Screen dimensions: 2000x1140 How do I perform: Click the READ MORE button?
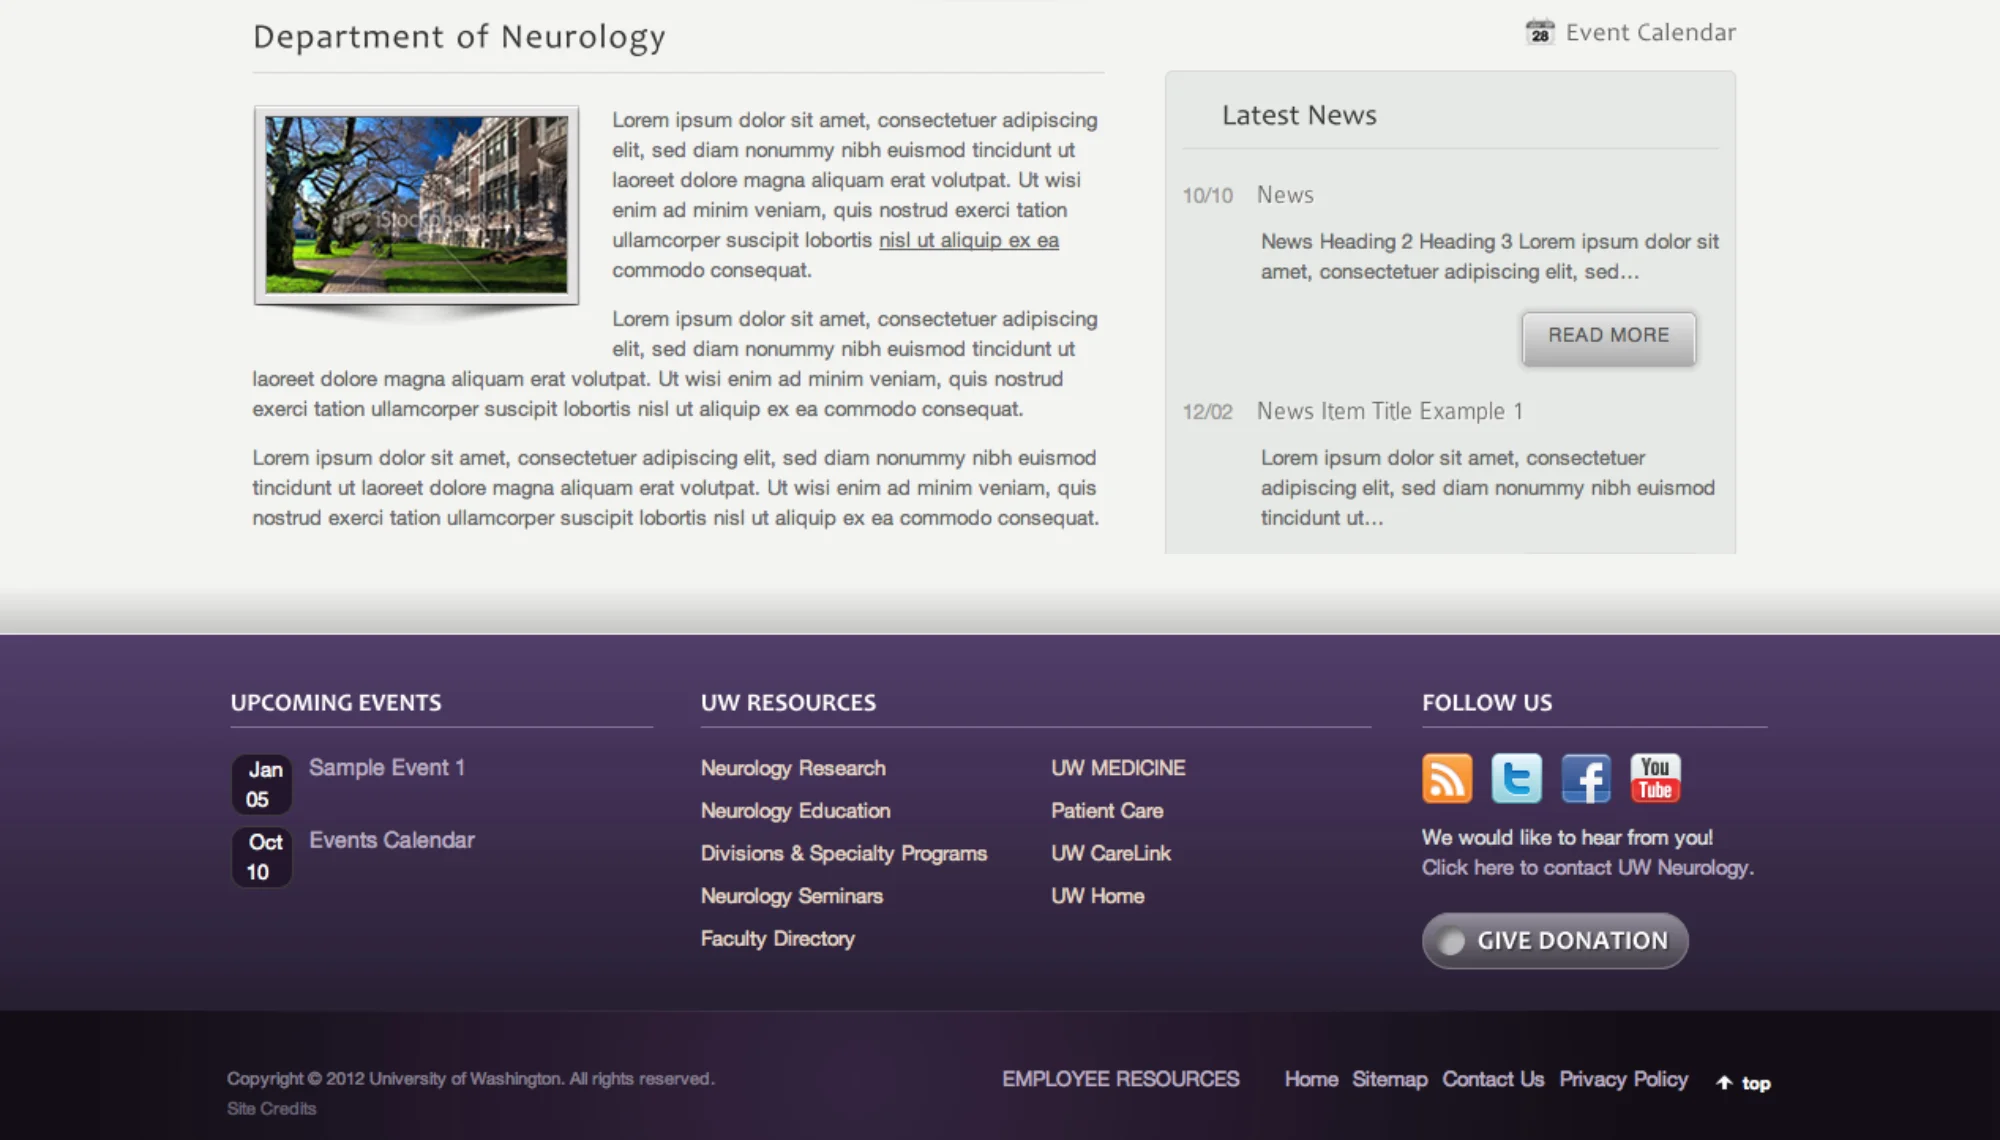point(1608,337)
